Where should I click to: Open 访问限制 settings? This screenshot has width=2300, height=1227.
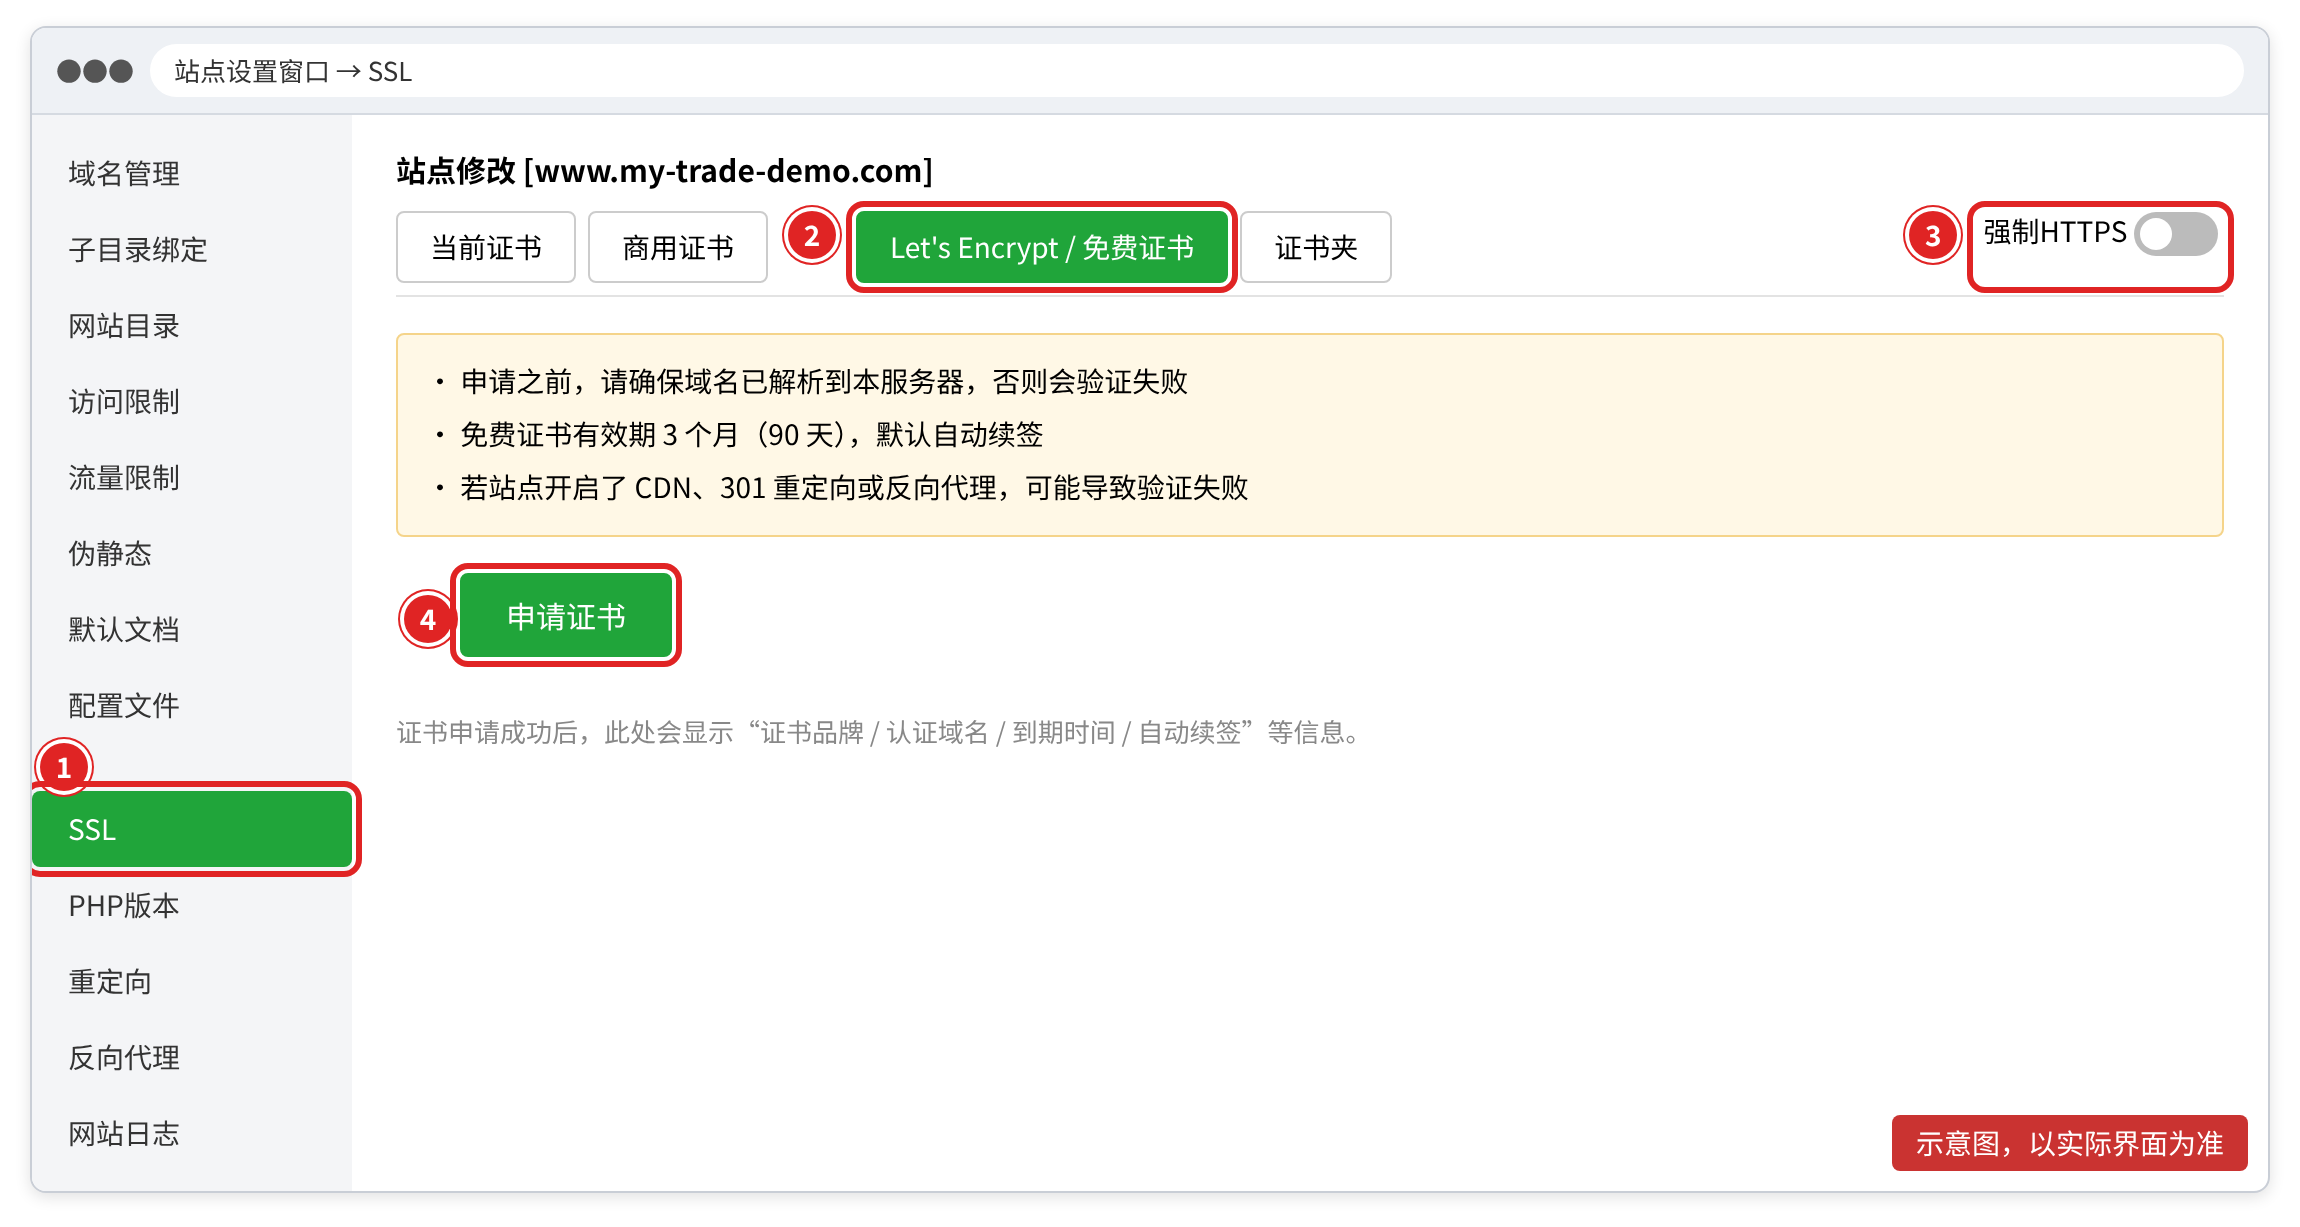click(x=124, y=402)
